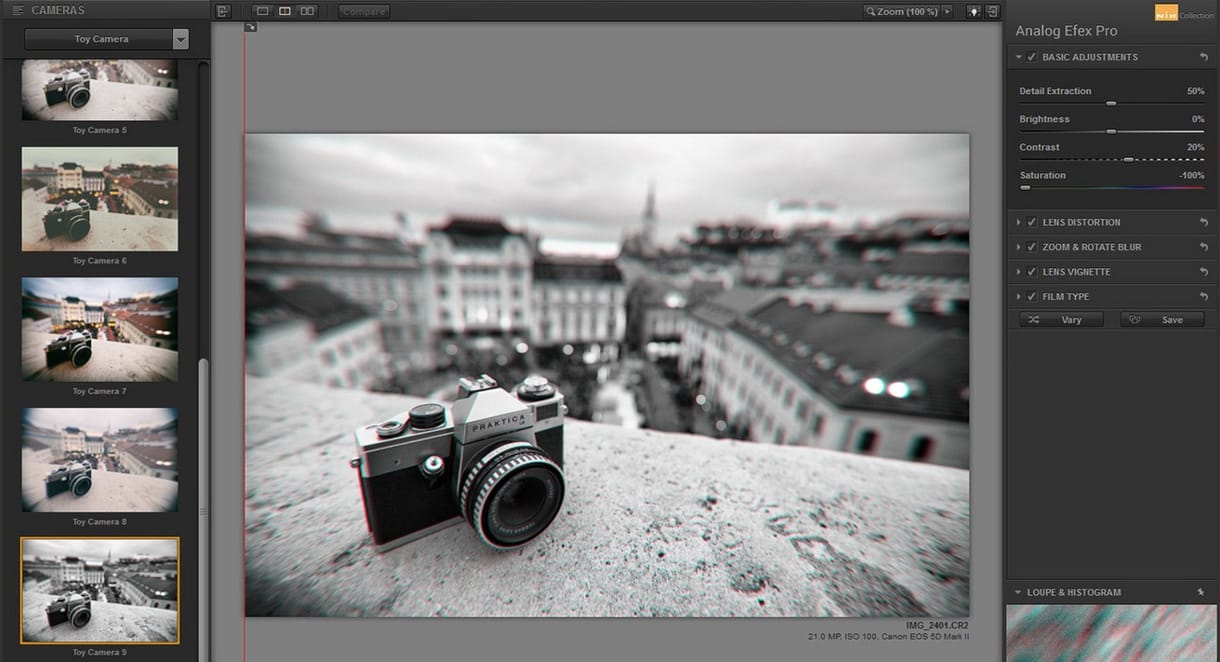This screenshot has width=1220, height=662.
Task: Click the small arrow marker above the split line
Action: (x=250, y=27)
